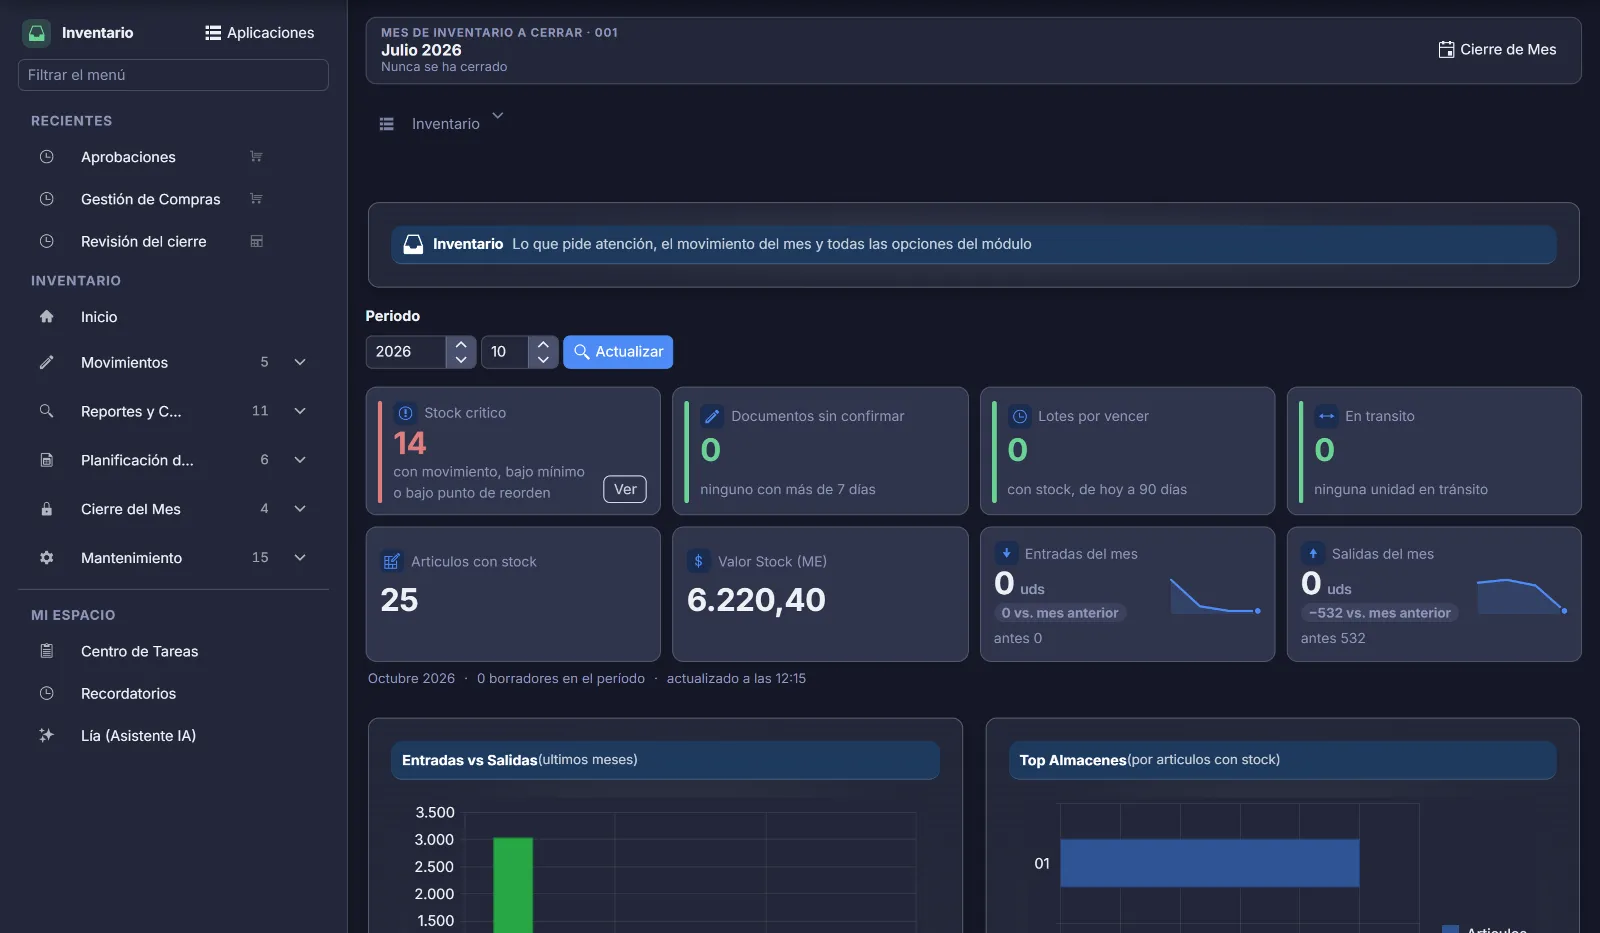
Task: Expand the Movimientos menu chevron
Action: coord(300,362)
